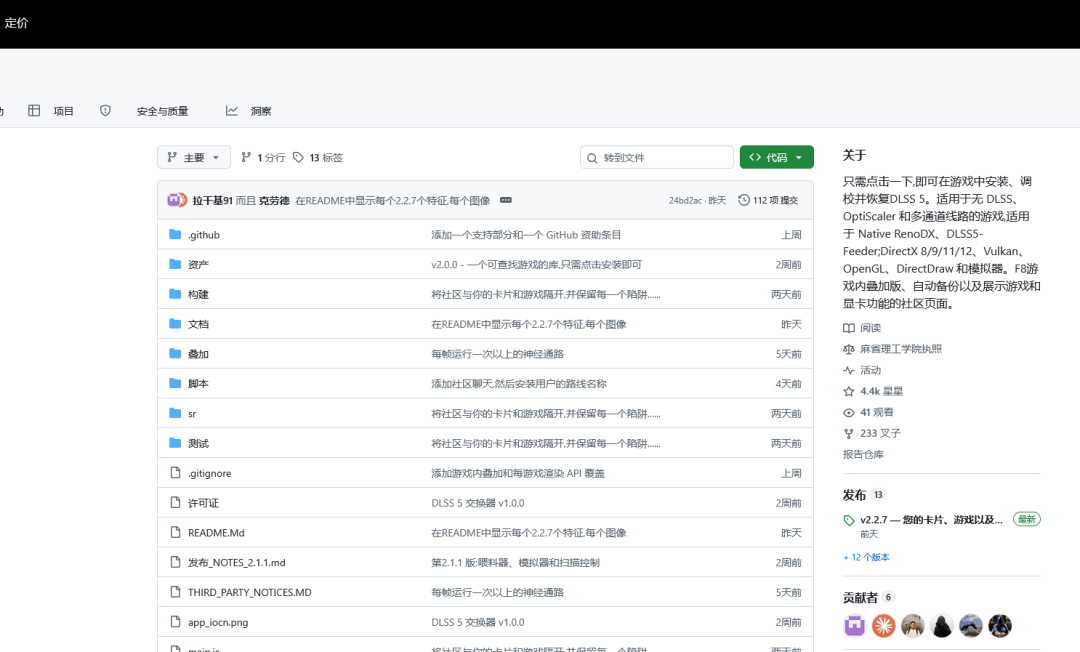Open the v2.2.7 latest release
The image size is (1080, 652).
coord(931,520)
